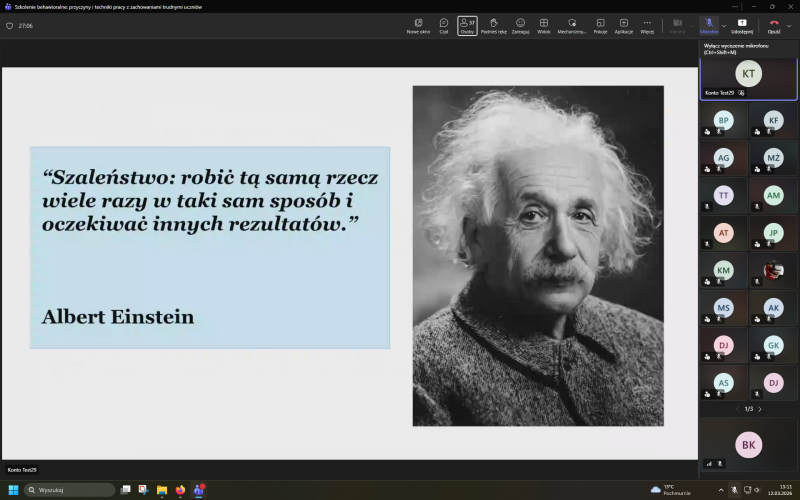Expand the microphone options dropdown arrow
This screenshot has height=500, width=800.
click(x=723, y=25)
